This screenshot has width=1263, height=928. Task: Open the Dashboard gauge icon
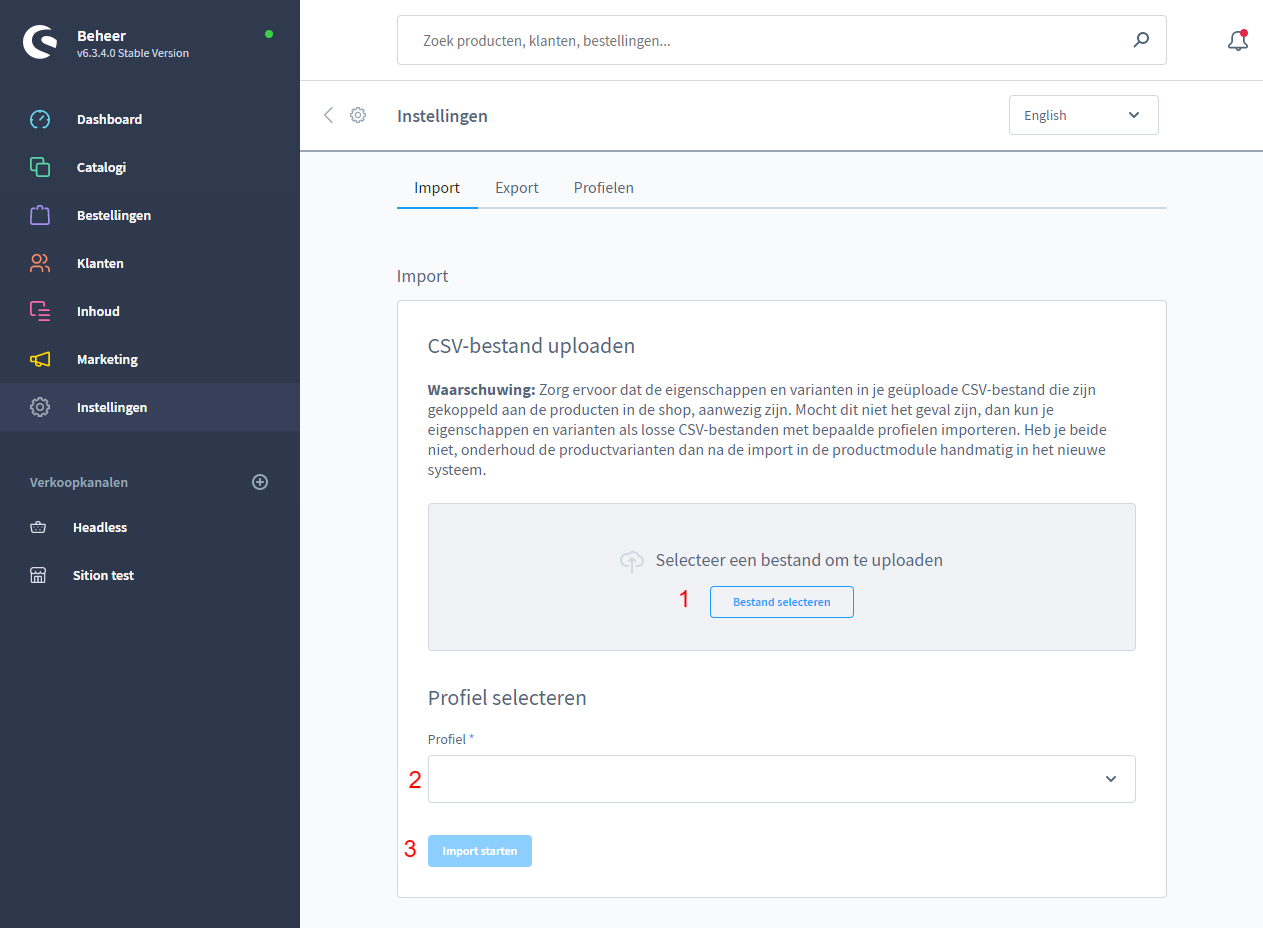40,119
